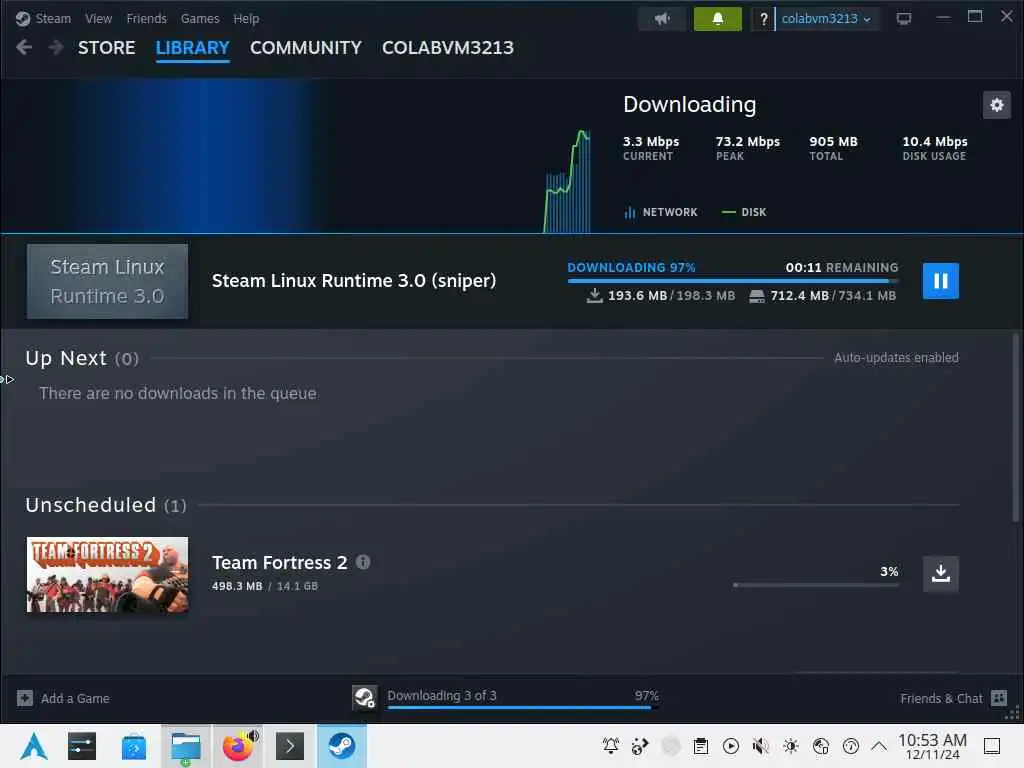The image size is (1024, 768).
Task: Open the Discover store taskbar icon
Action: [x=134, y=746]
